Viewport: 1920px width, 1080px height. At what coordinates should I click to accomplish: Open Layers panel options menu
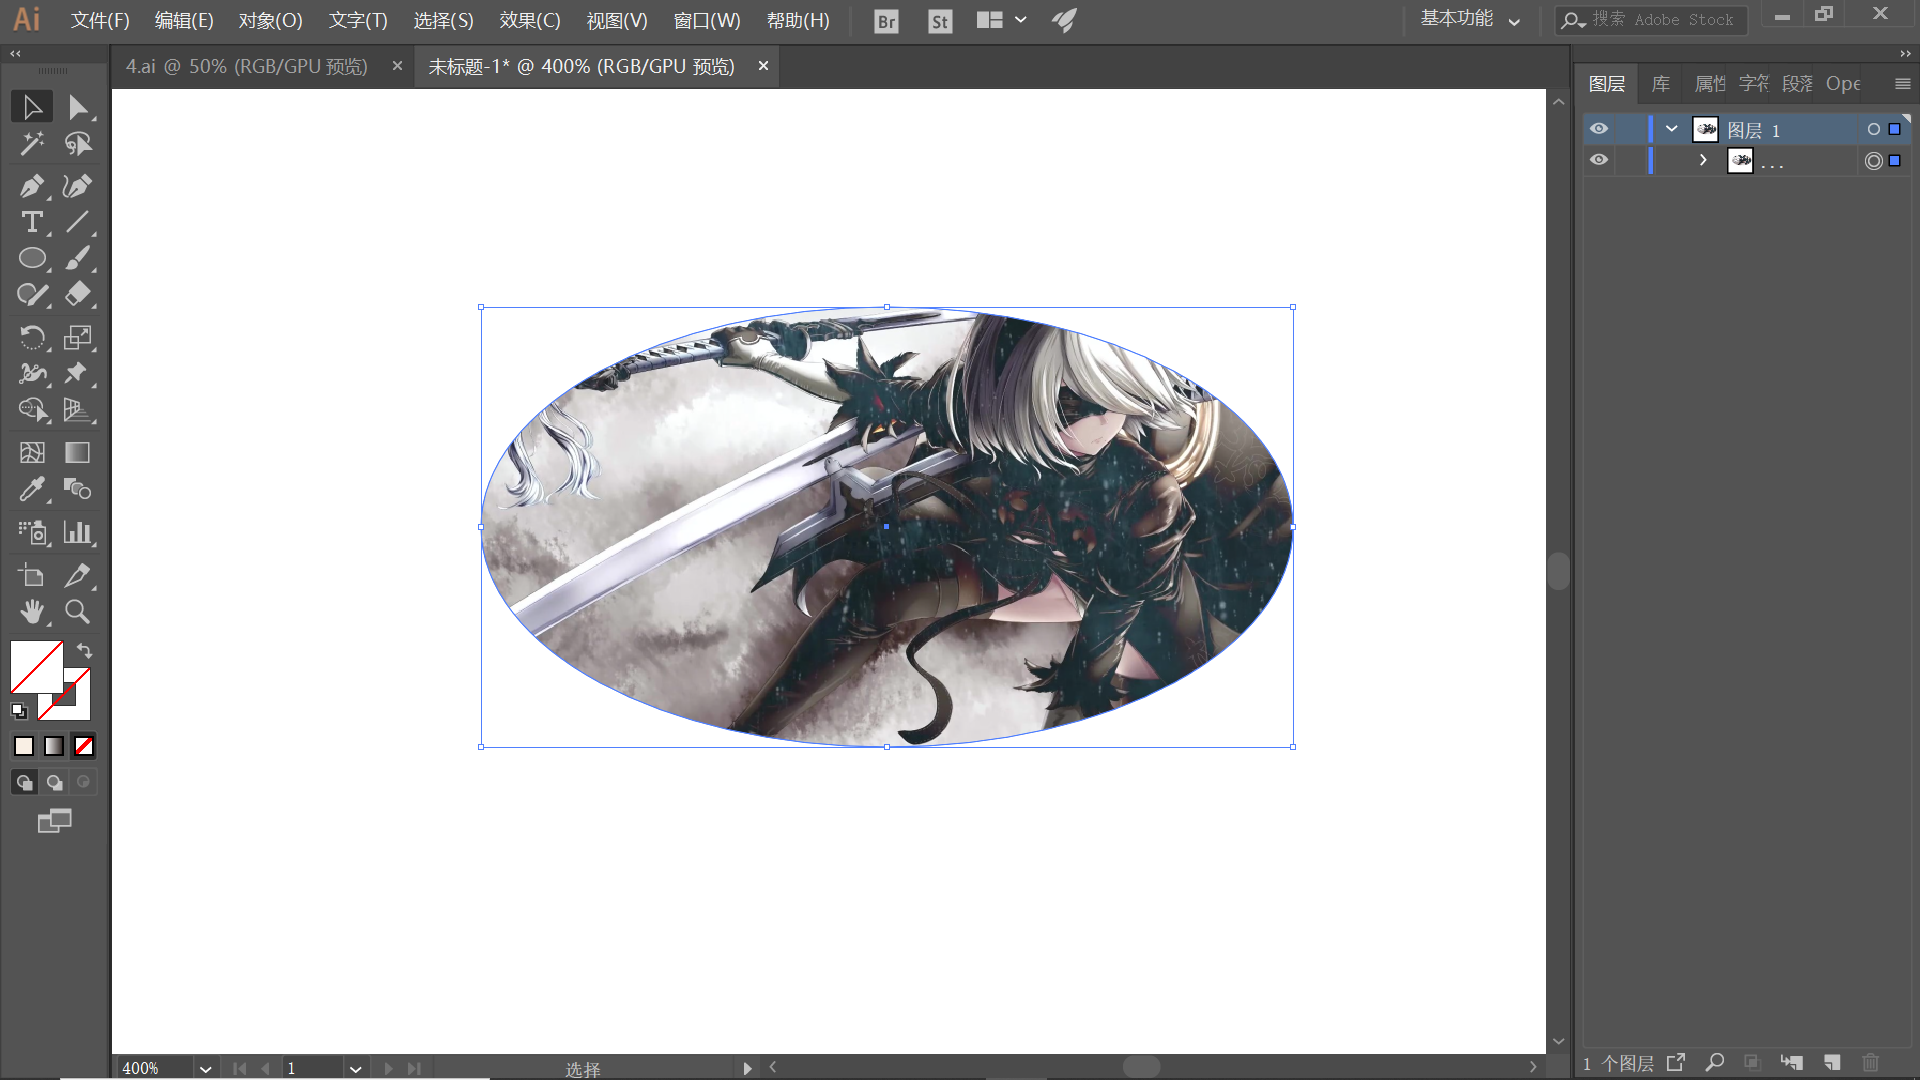pos(1902,84)
